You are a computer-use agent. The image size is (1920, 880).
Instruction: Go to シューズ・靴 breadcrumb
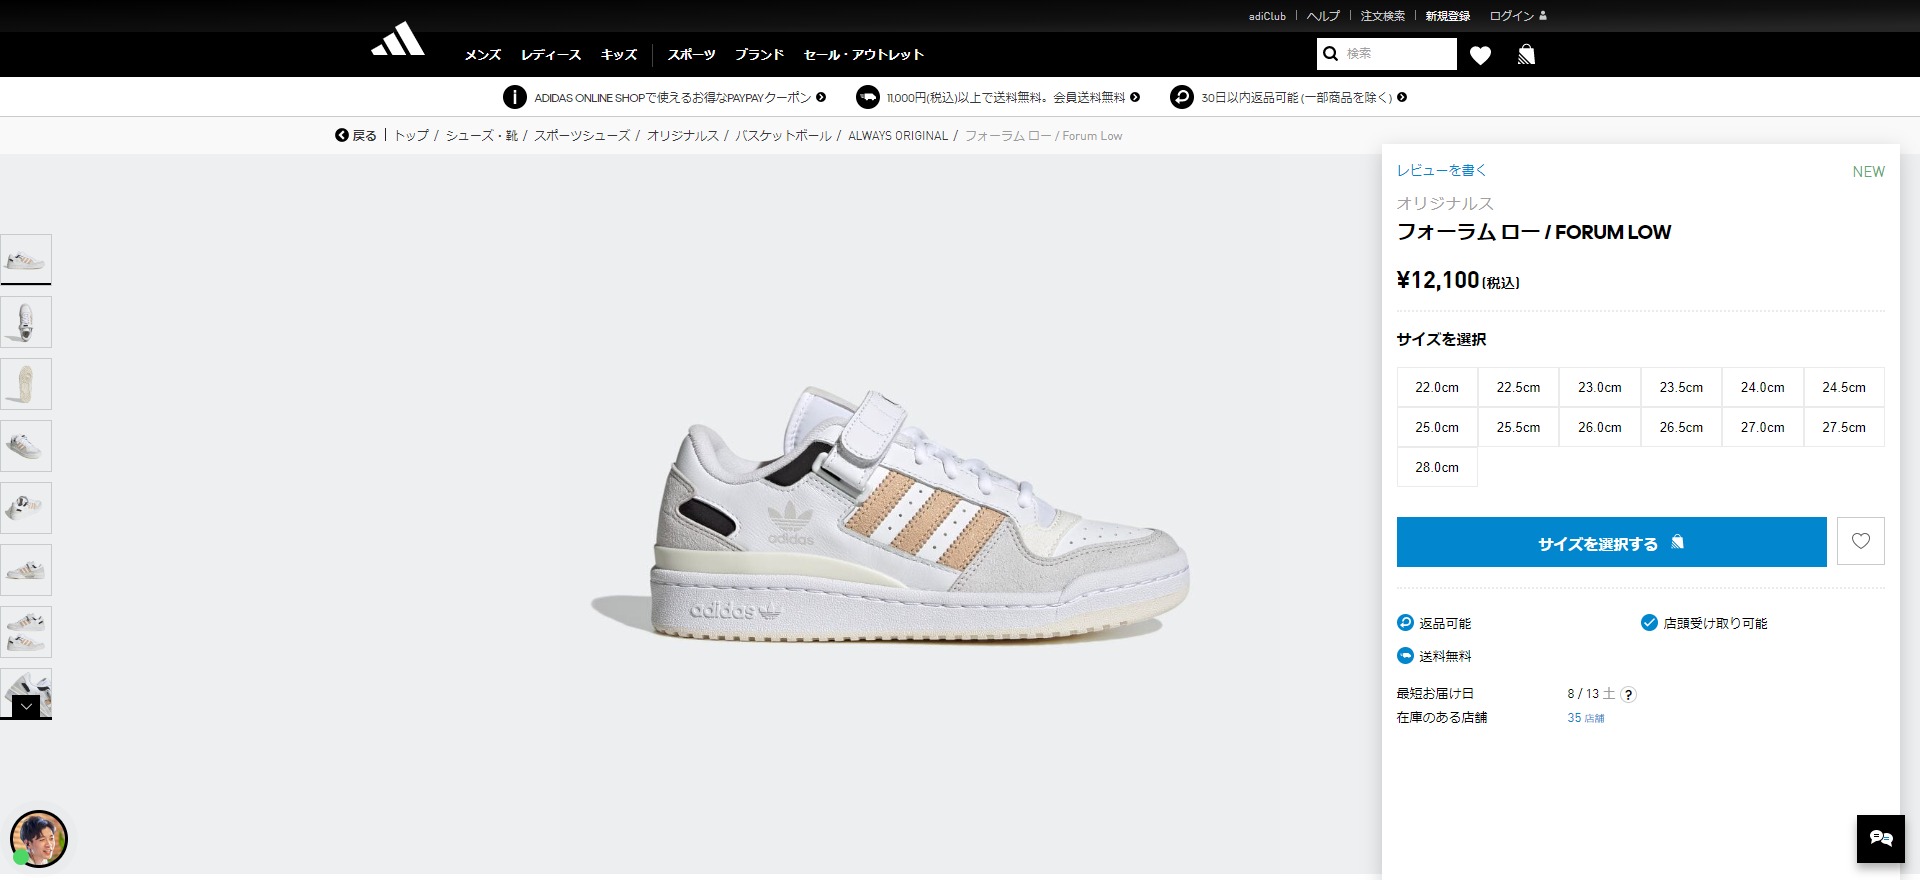point(482,136)
